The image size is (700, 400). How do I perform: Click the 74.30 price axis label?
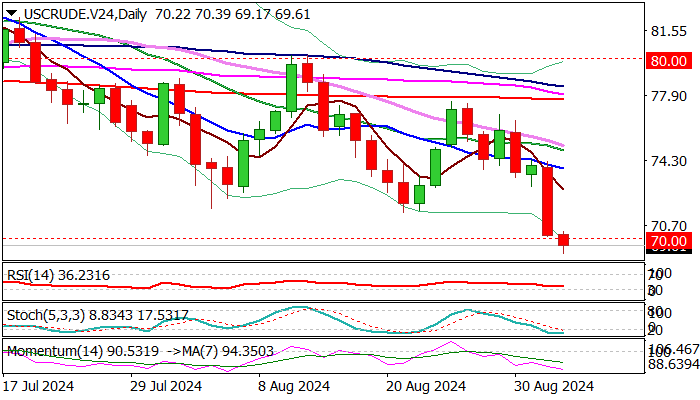tap(669, 161)
